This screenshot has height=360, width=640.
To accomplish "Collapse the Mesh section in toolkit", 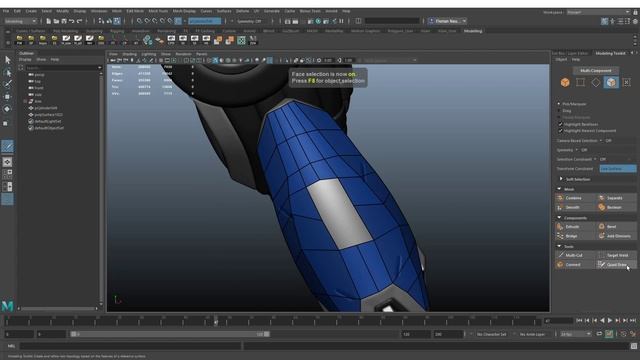I will click(x=559, y=189).
